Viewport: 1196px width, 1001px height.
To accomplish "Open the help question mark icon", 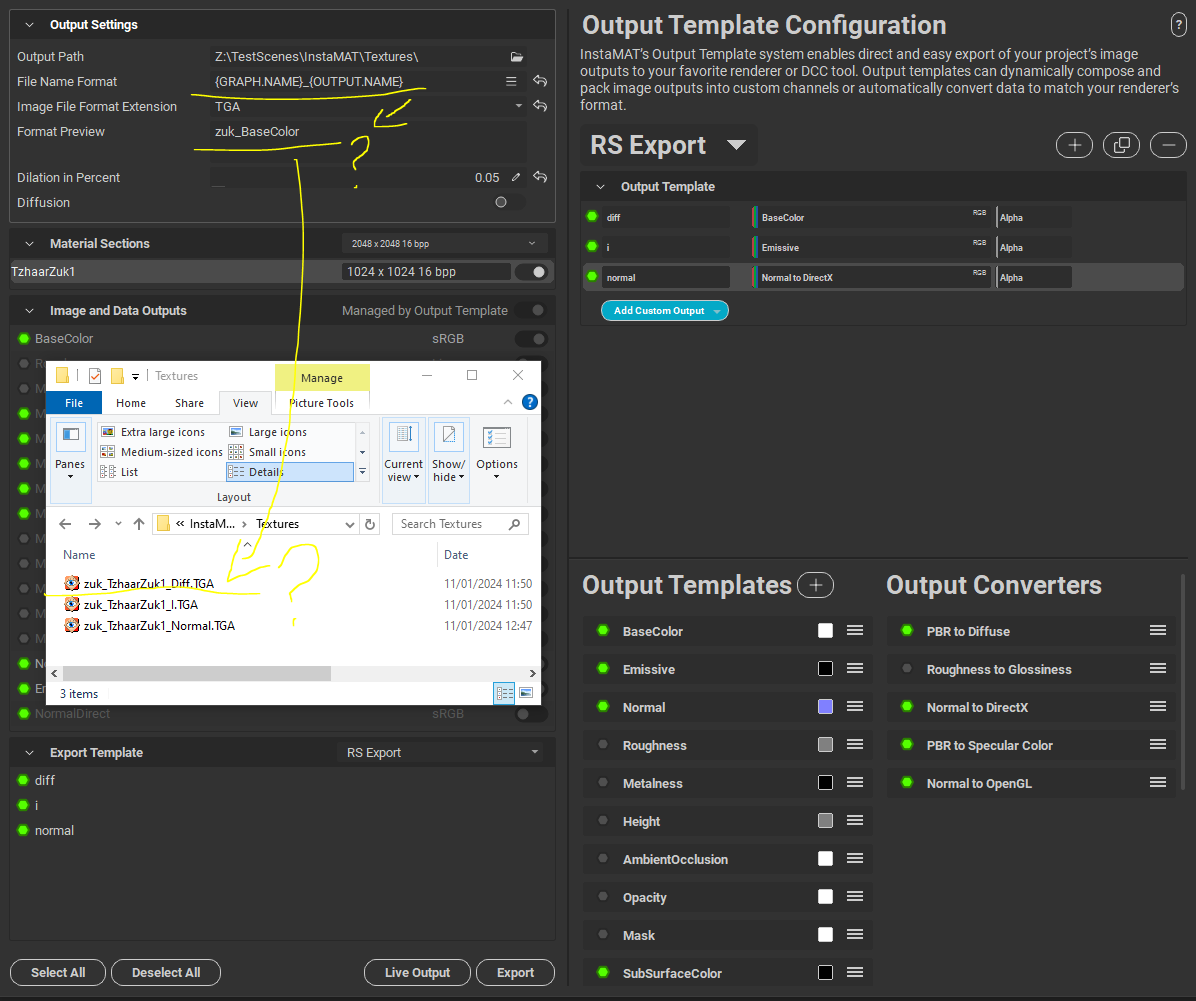I will [1179, 26].
